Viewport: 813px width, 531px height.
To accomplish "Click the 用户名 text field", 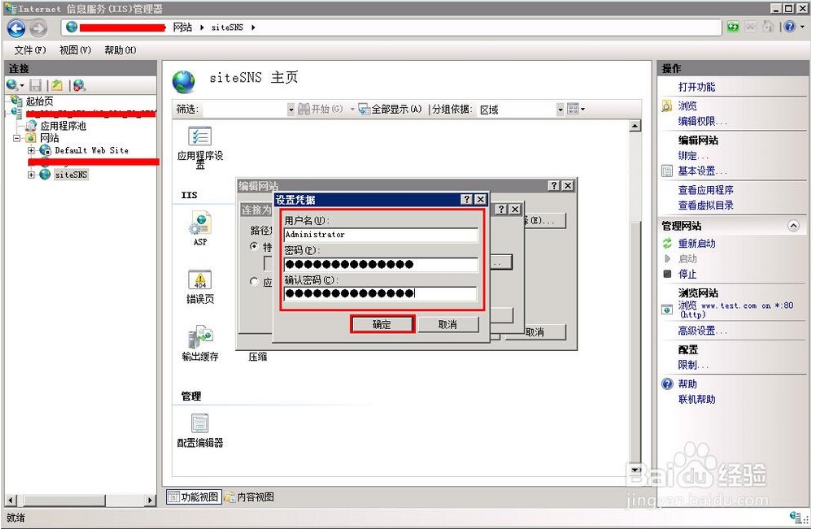I will (380, 235).
